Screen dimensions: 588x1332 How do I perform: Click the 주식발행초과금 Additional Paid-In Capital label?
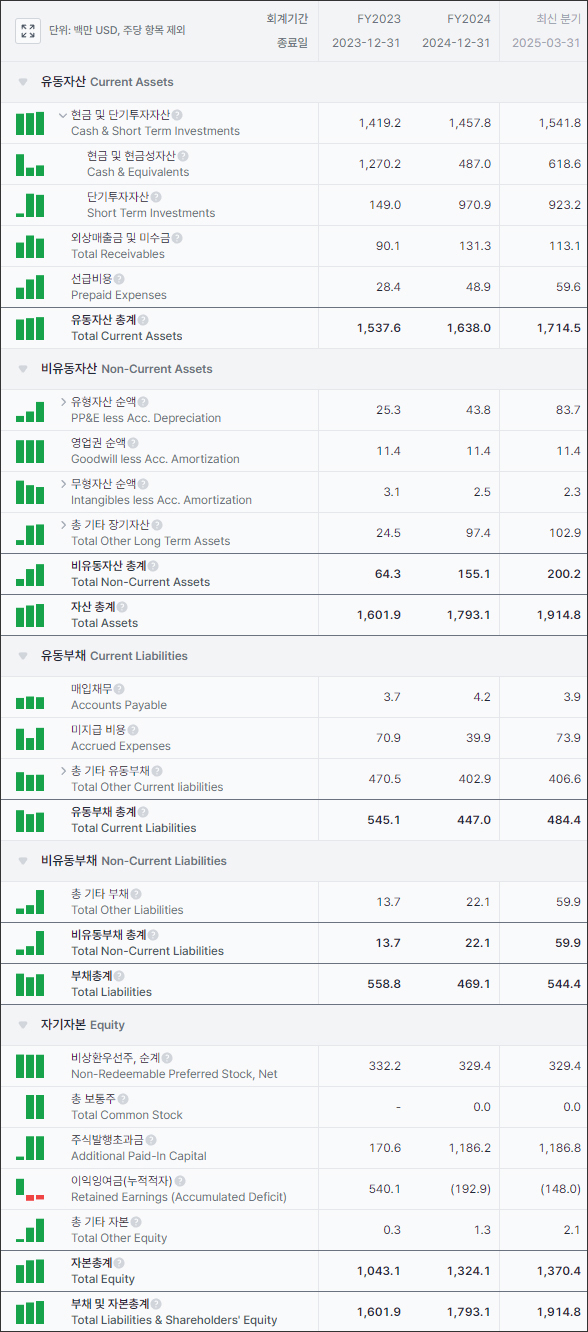click(139, 1148)
